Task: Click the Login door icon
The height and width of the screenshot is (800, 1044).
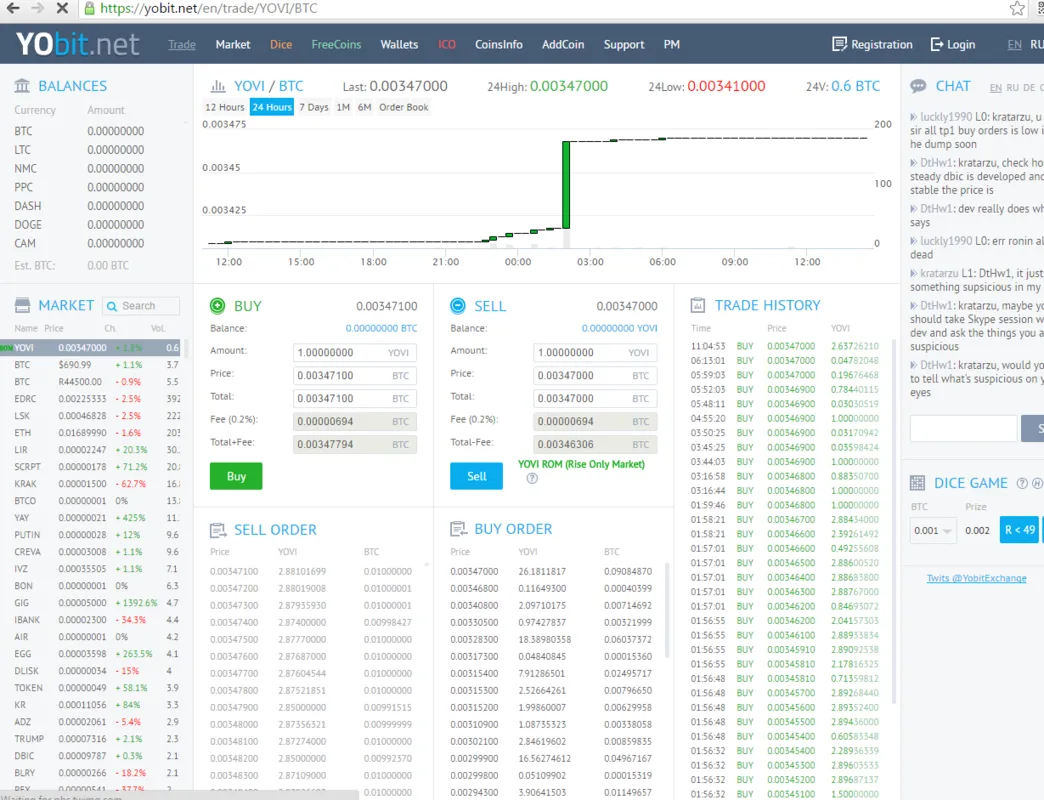Action: point(936,44)
